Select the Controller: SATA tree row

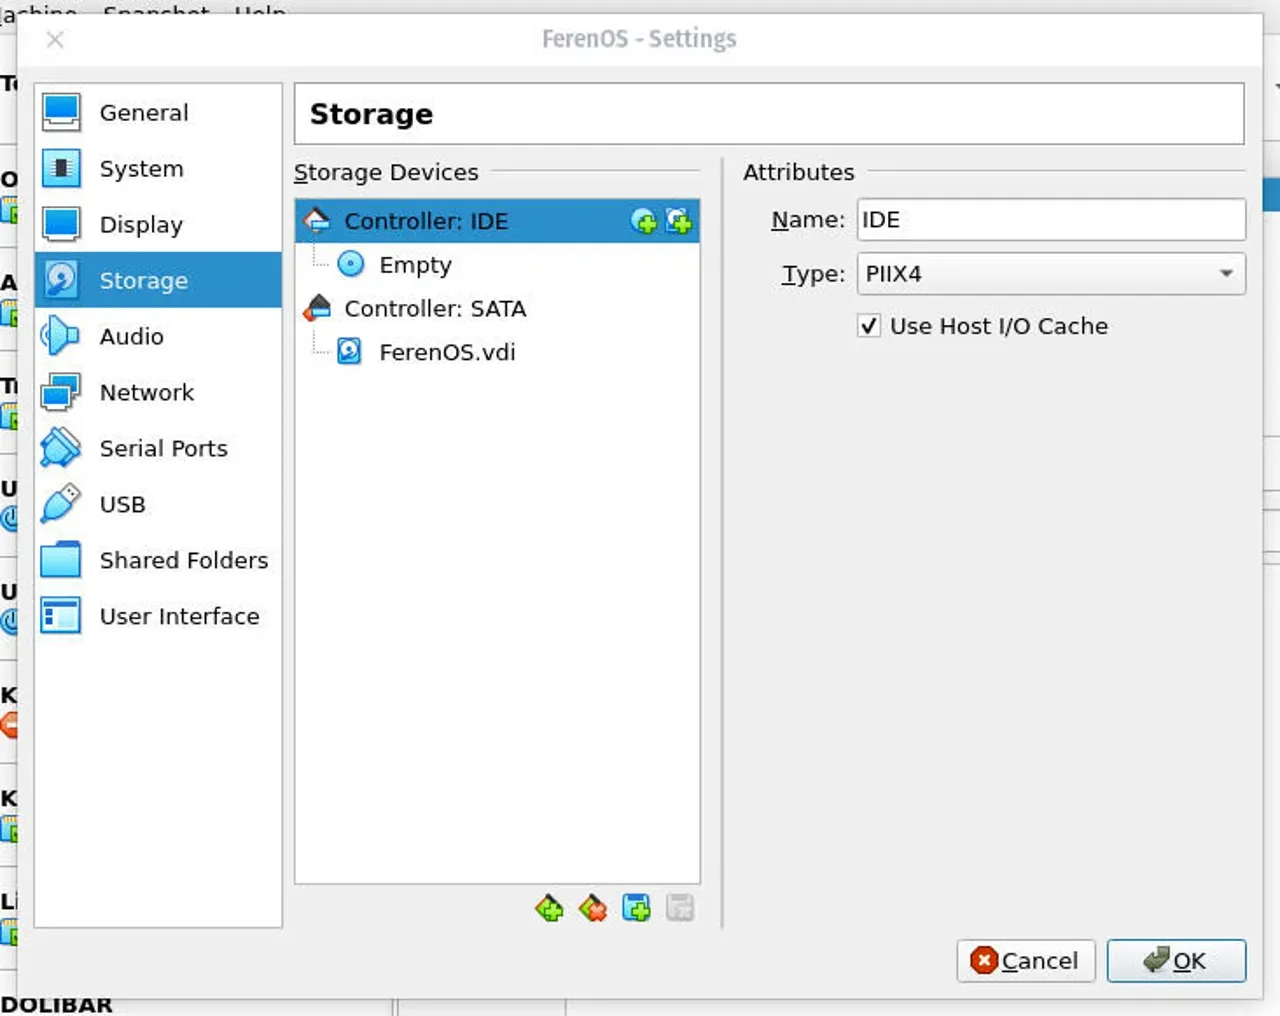[x=497, y=308]
